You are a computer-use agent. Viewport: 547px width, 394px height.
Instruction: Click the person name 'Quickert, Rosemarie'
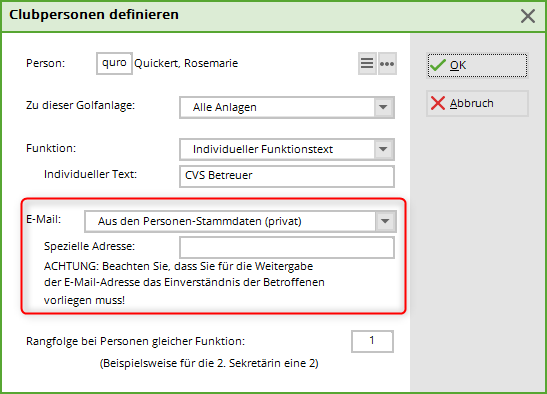point(186,63)
